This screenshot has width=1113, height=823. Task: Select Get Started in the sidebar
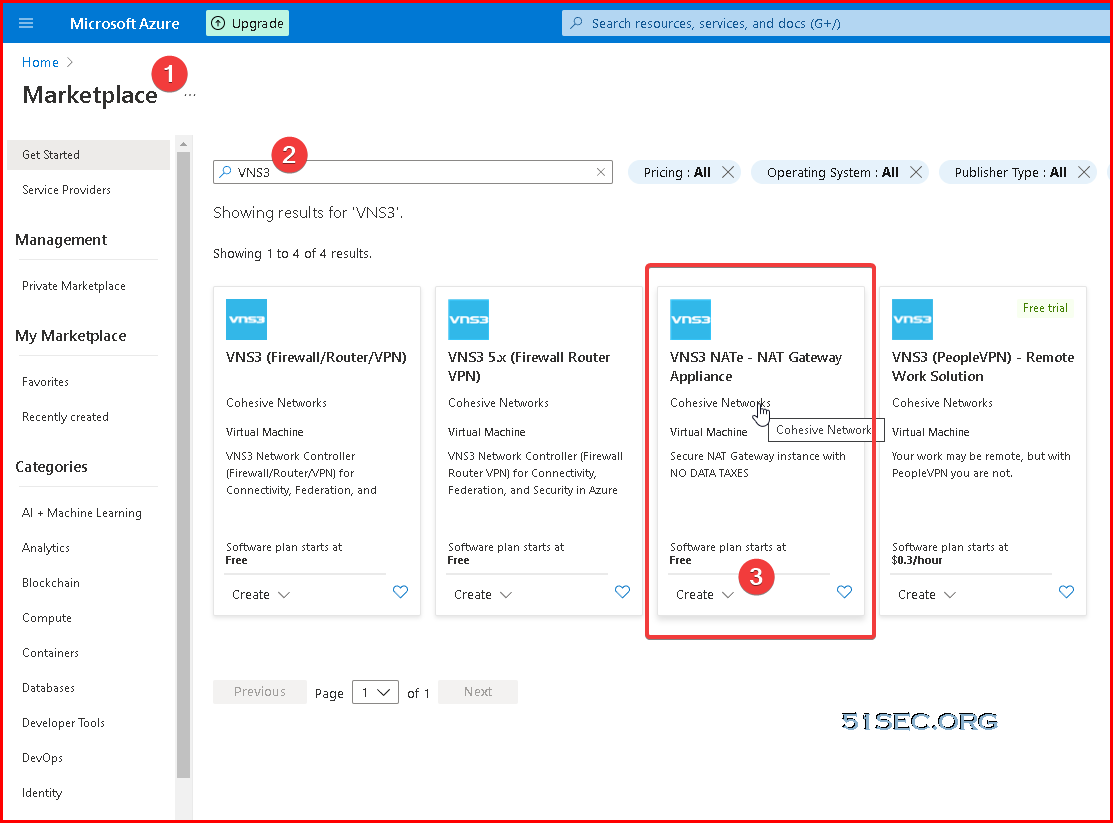(89, 155)
